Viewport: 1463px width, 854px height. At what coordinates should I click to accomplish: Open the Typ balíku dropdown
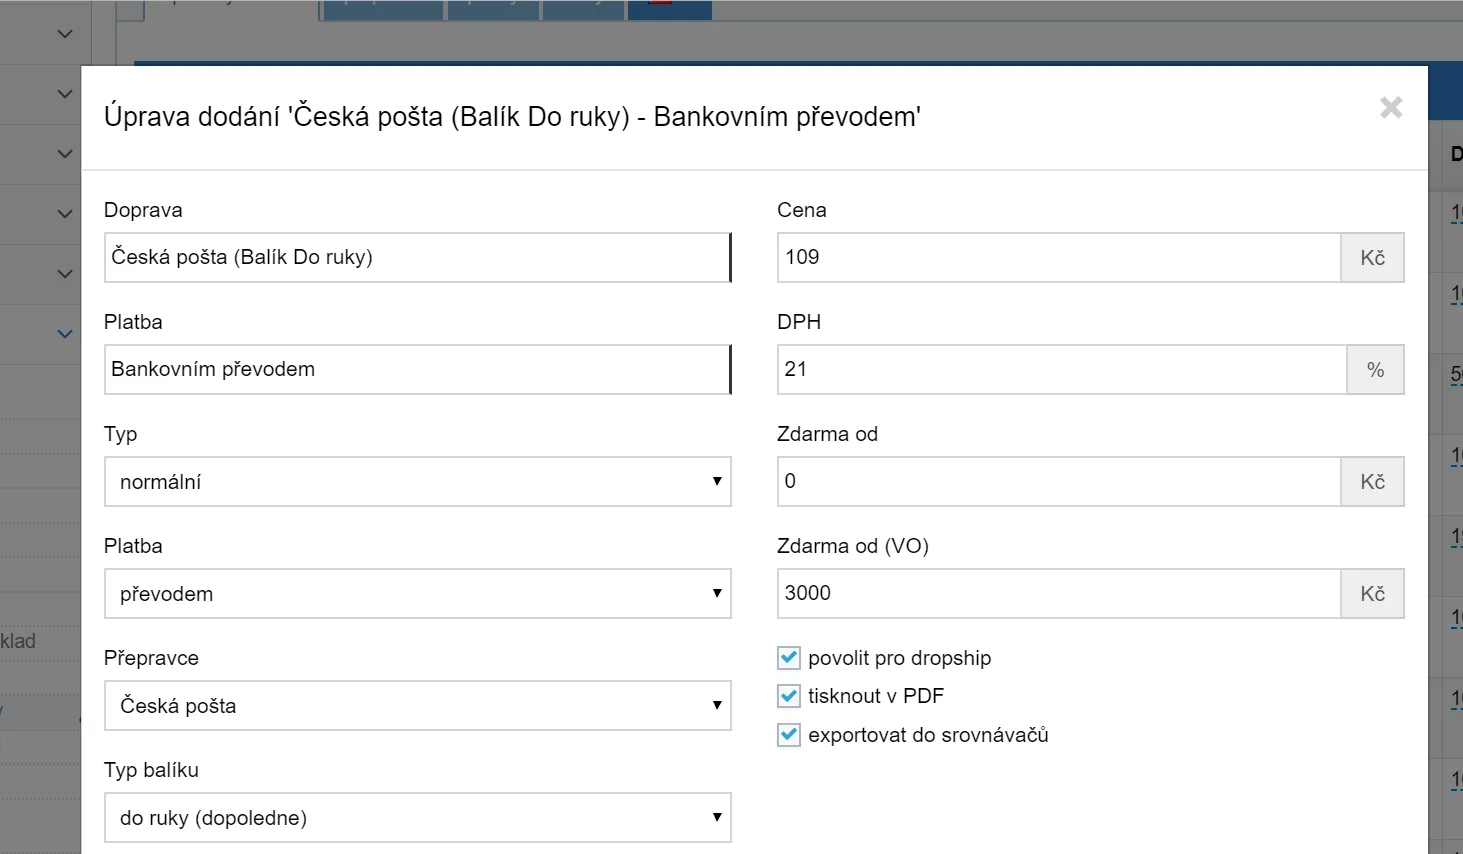pos(418,818)
